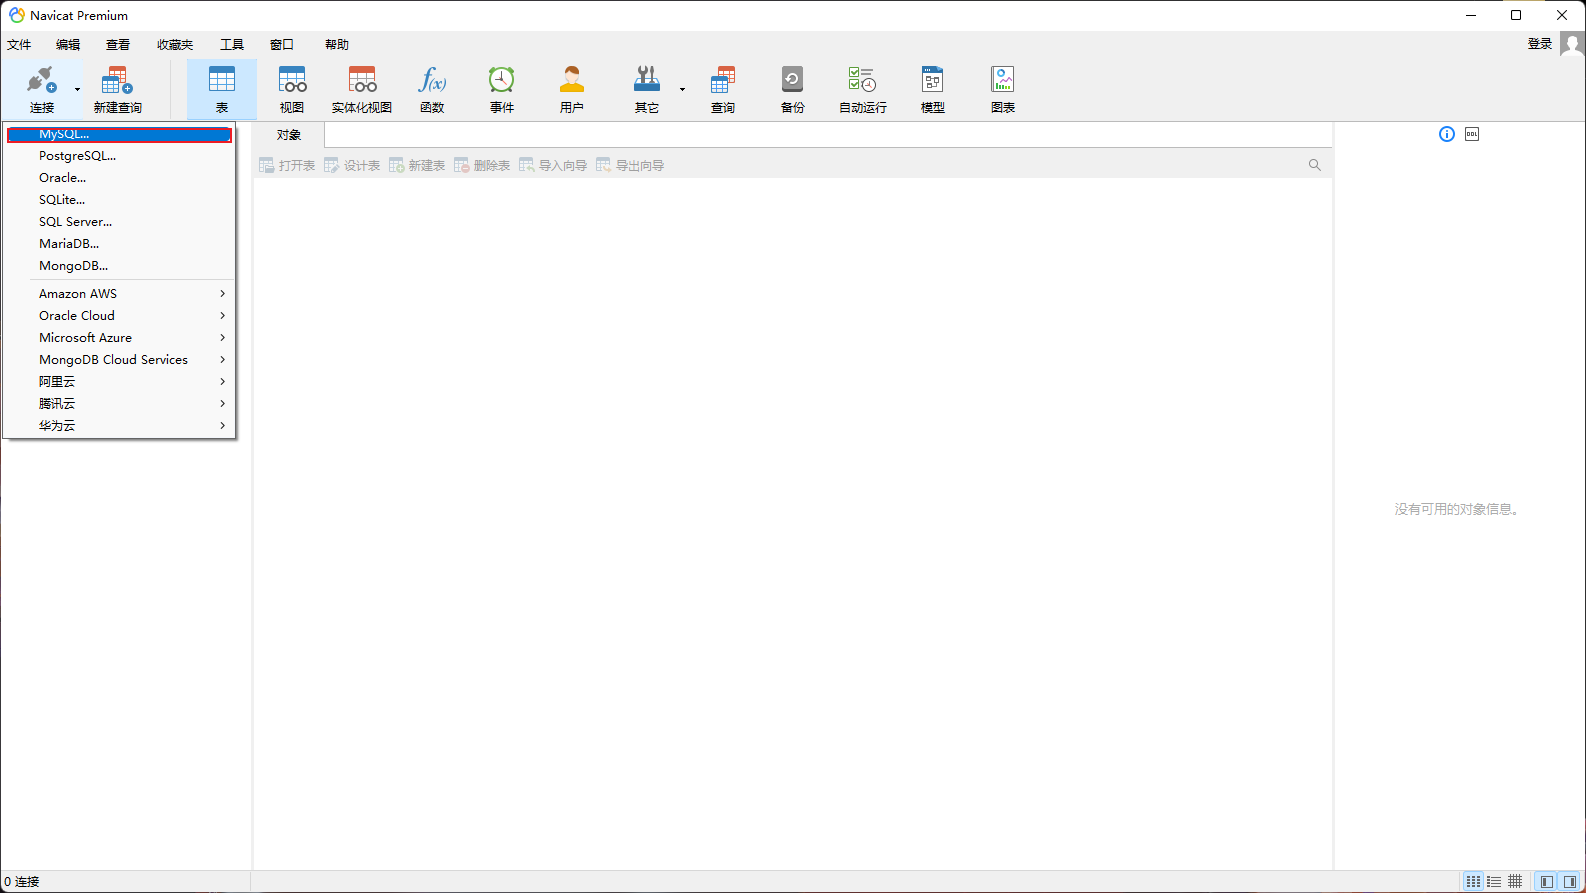
Task: Open the 工具 (Tools) menu
Action: (x=232, y=45)
